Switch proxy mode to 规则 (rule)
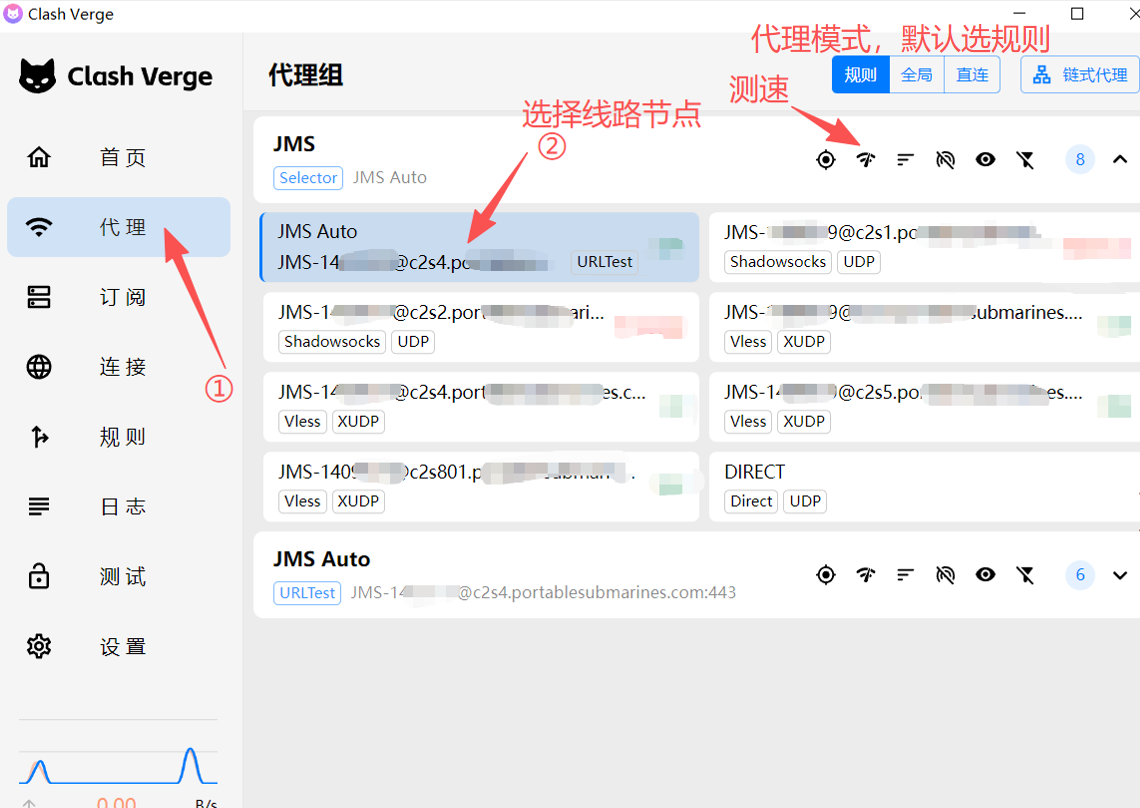 pyautogui.click(x=861, y=75)
